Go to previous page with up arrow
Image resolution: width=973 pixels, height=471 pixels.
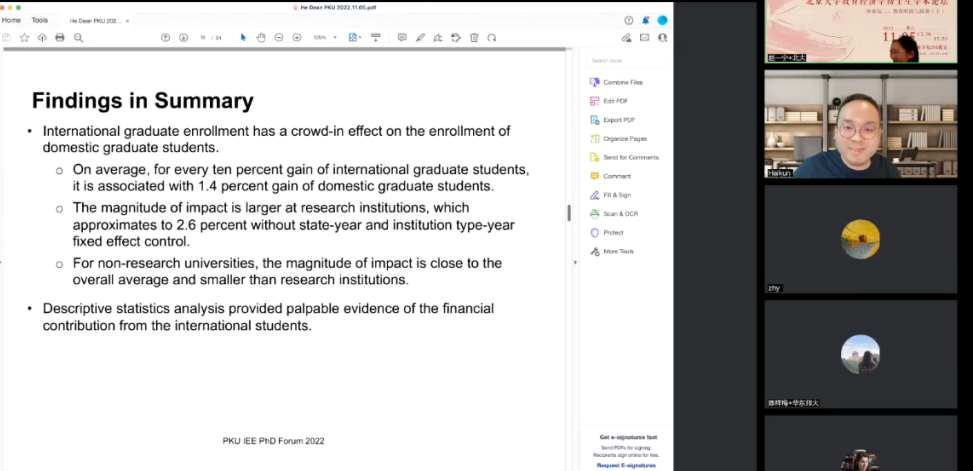point(165,38)
